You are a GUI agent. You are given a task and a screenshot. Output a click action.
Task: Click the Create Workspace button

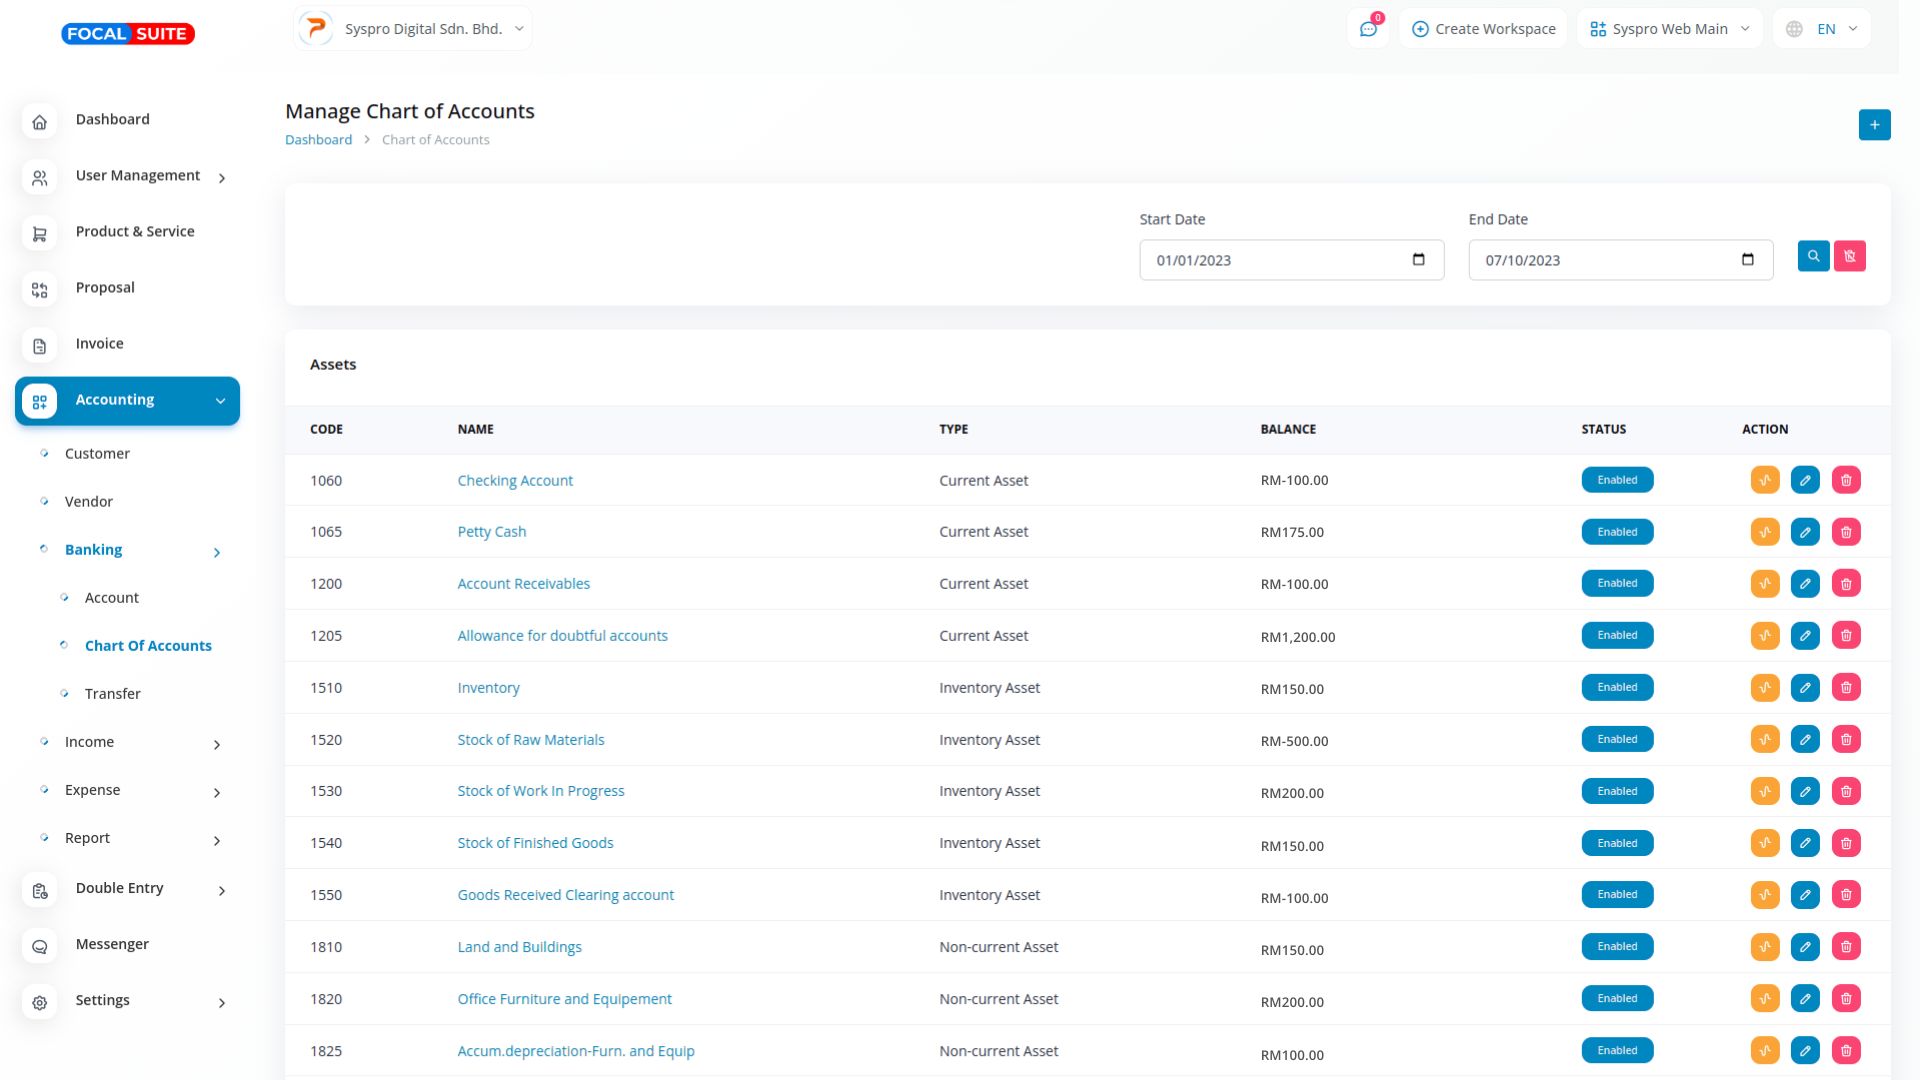[x=1483, y=29]
